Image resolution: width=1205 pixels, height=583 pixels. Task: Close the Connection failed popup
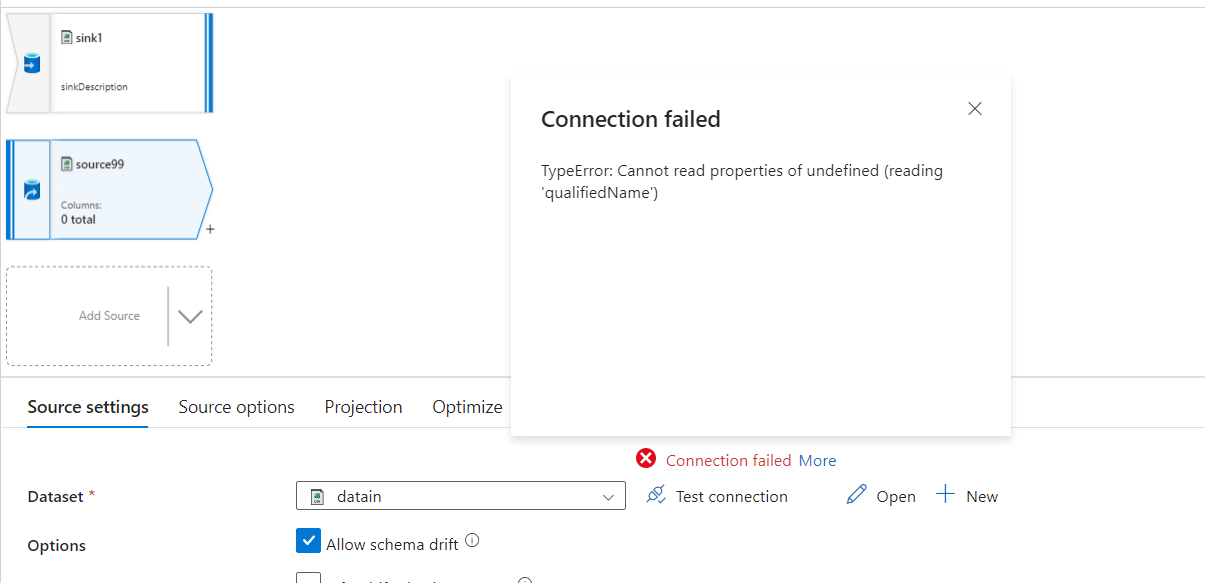[975, 109]
